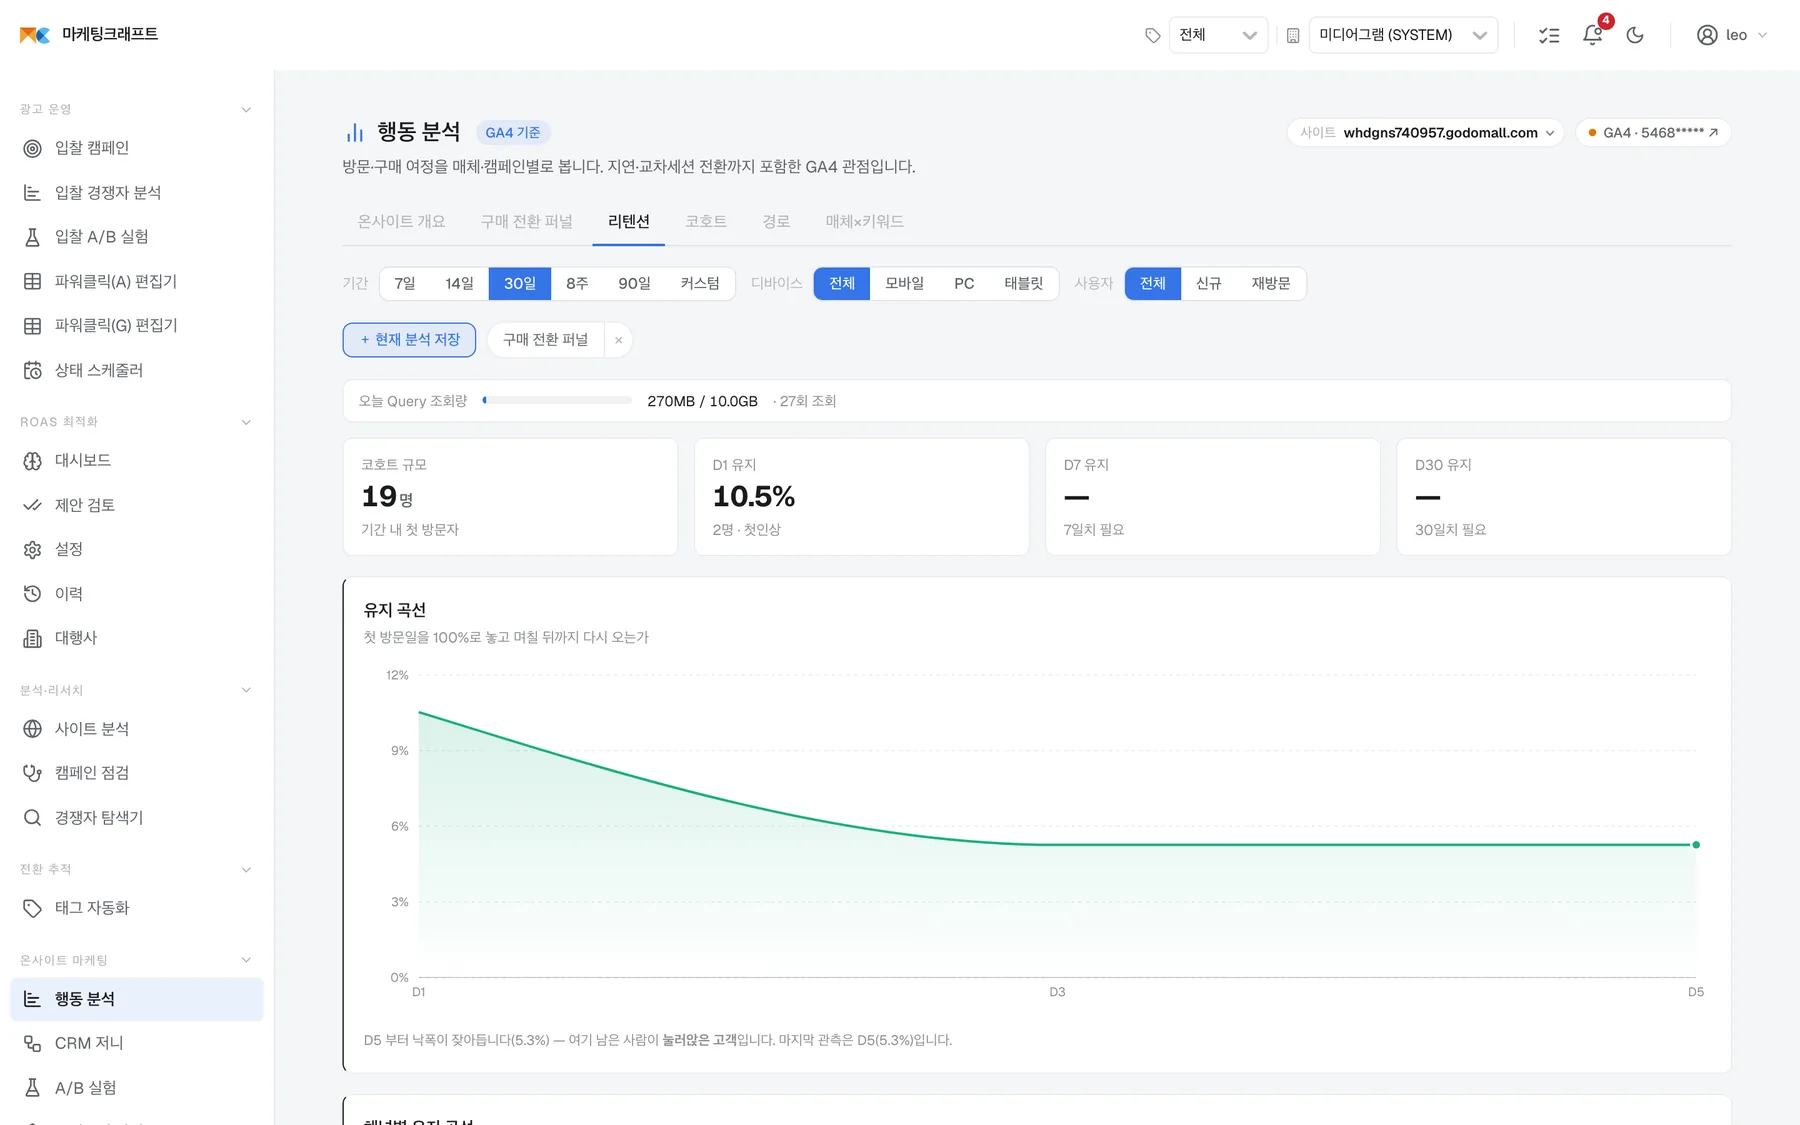The width and height of the screenshot is (1800, 1125).
Task: Click the 제안 검토 check icon
Action: click(x=32, y=505)
